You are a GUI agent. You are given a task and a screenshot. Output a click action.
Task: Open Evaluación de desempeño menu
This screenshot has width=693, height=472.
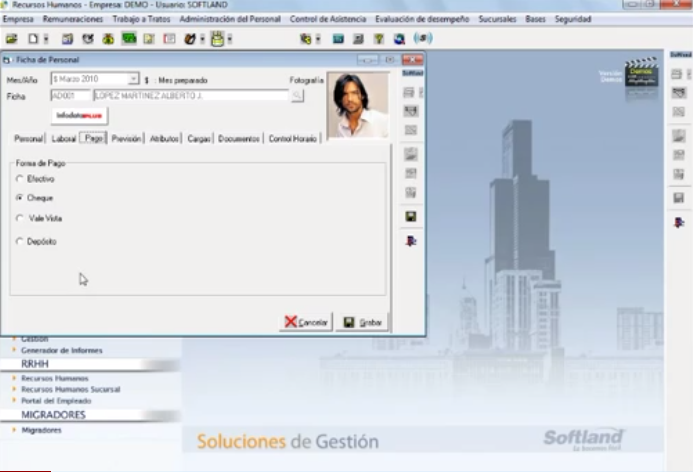[422, 19]
